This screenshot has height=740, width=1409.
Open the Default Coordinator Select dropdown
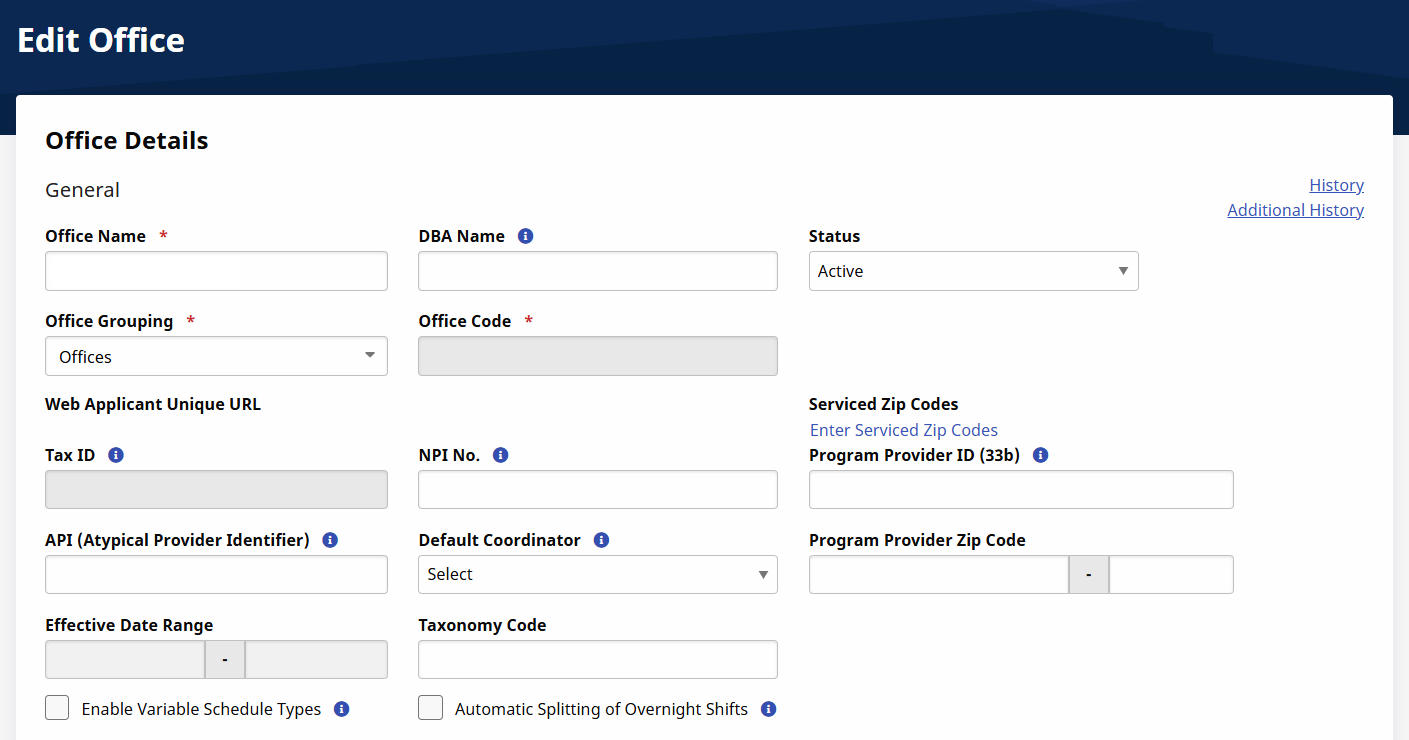[x=597, y=574]
